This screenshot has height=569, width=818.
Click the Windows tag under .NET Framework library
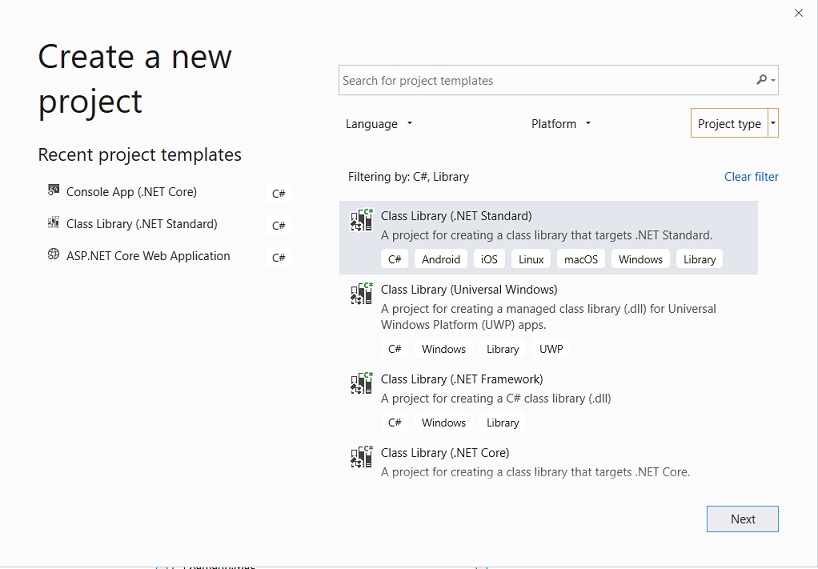point(443,422)
